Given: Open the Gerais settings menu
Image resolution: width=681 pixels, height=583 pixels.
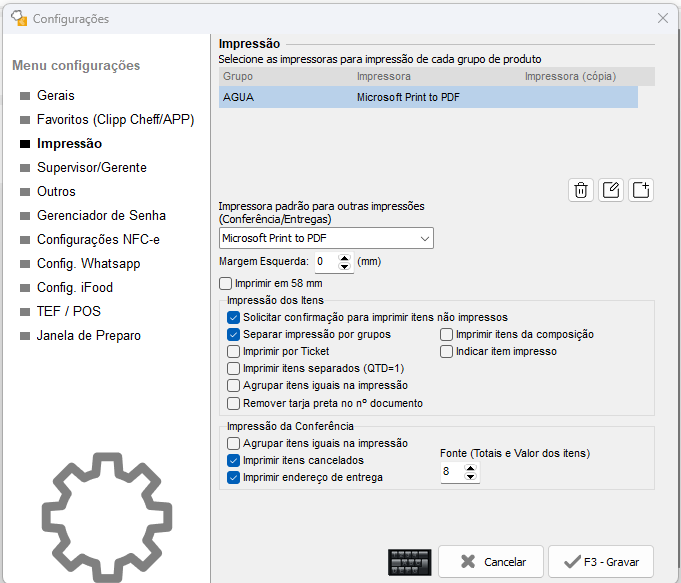Looking at the screenshot, I should click(x=56, y=96).
